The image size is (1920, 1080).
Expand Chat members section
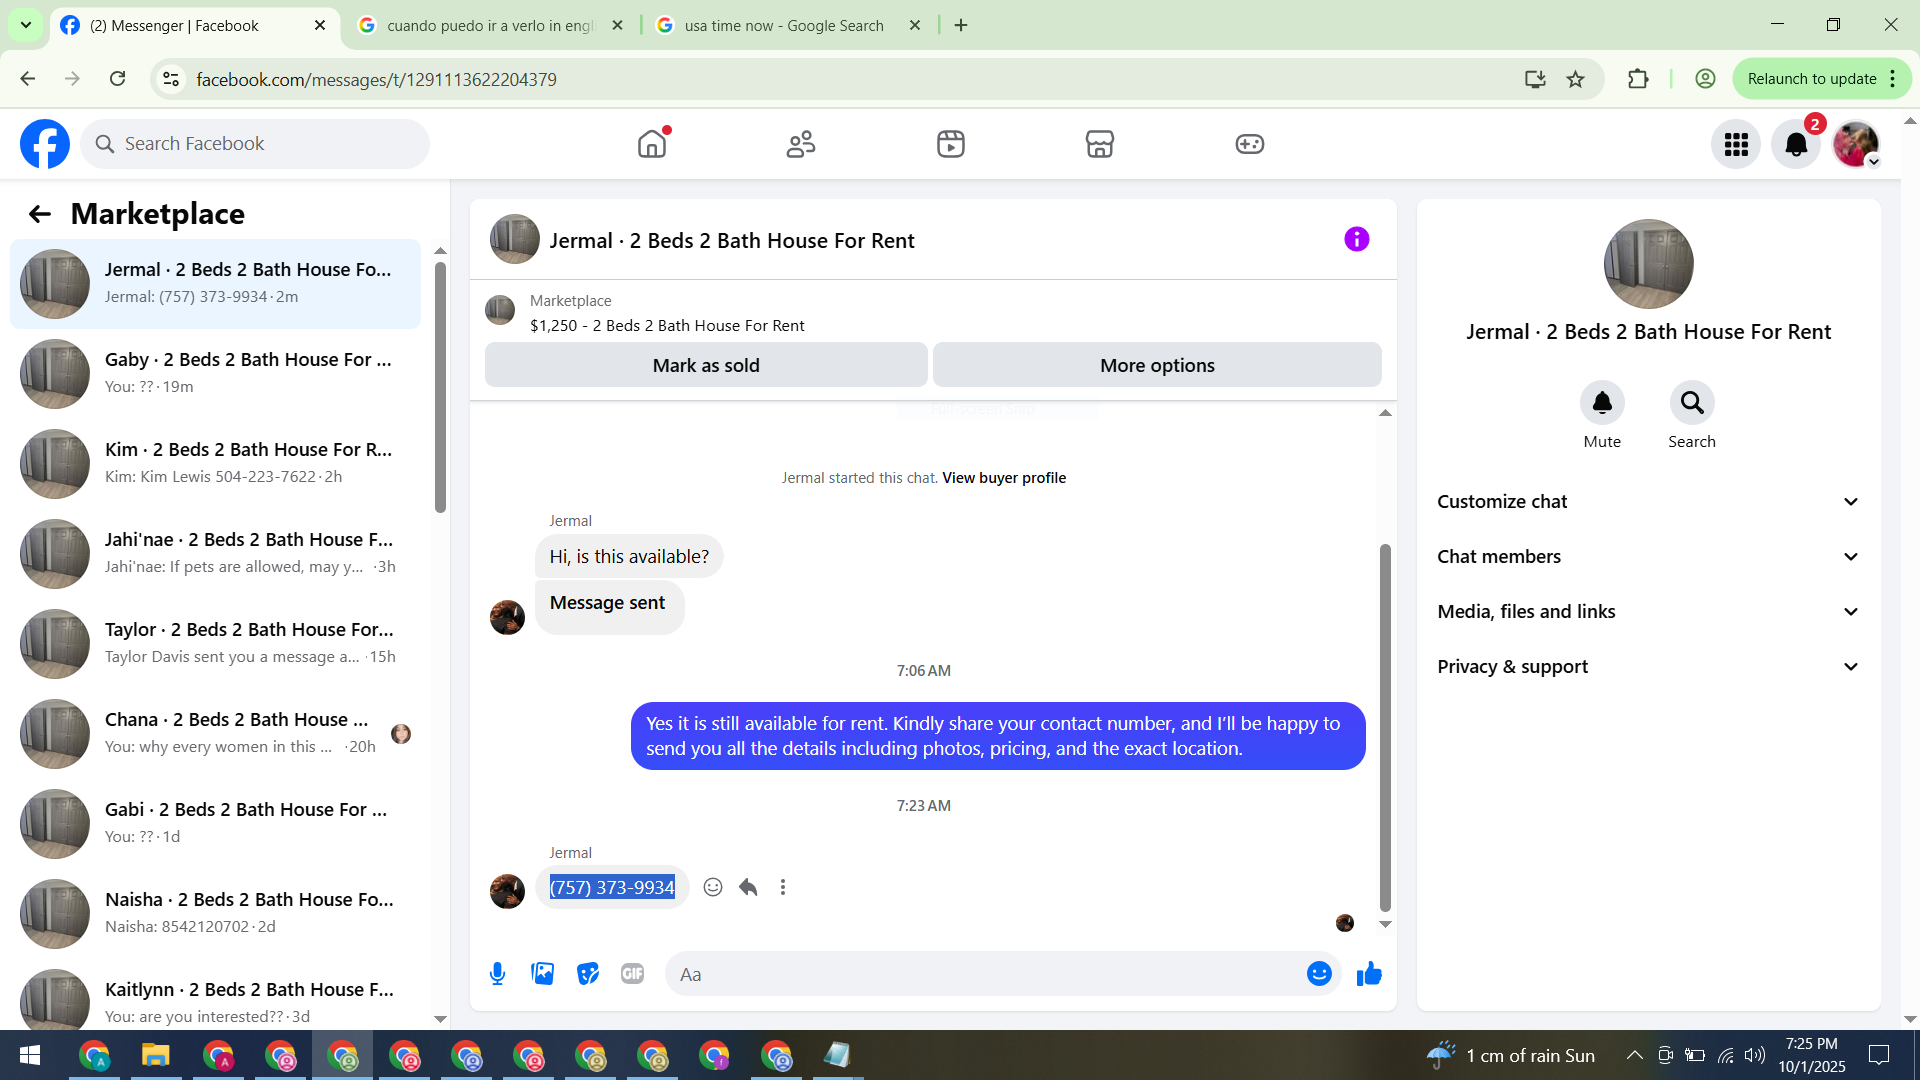coord(1648,557)
